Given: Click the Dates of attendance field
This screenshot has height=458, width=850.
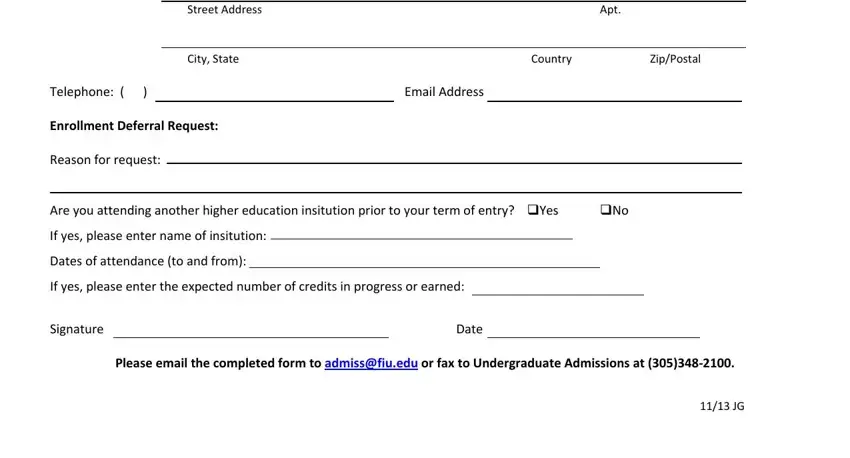Looking at the screenshot, I should [424, 260].
